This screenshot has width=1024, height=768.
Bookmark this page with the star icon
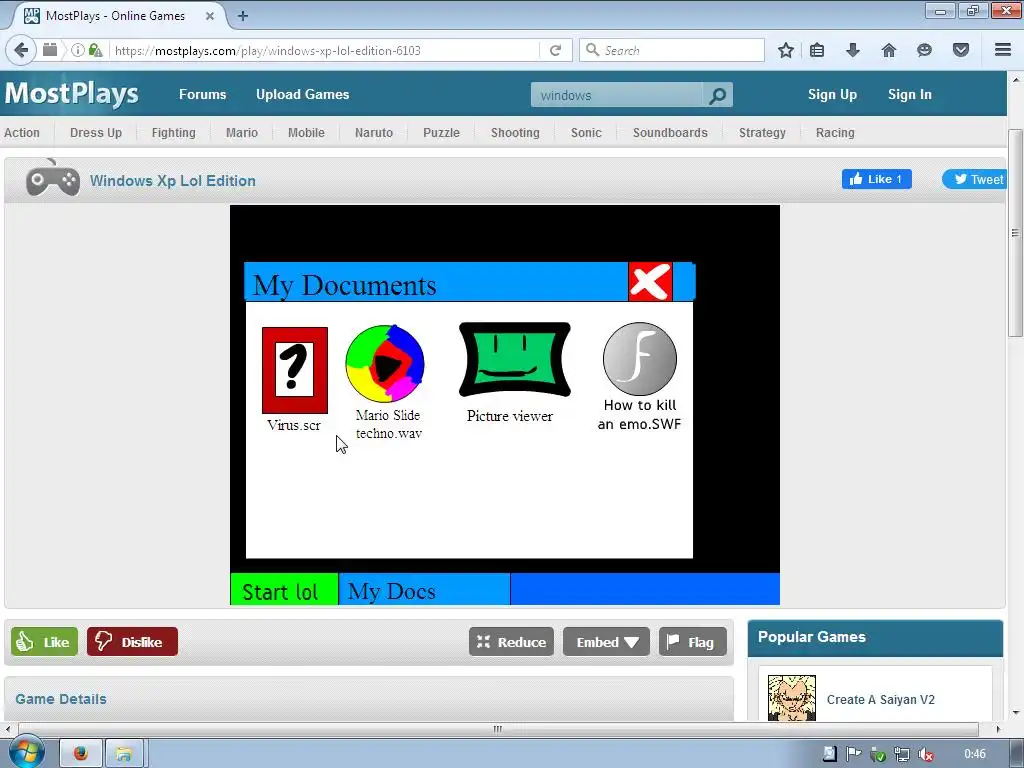pyautogui.click(x=786, y=50)
